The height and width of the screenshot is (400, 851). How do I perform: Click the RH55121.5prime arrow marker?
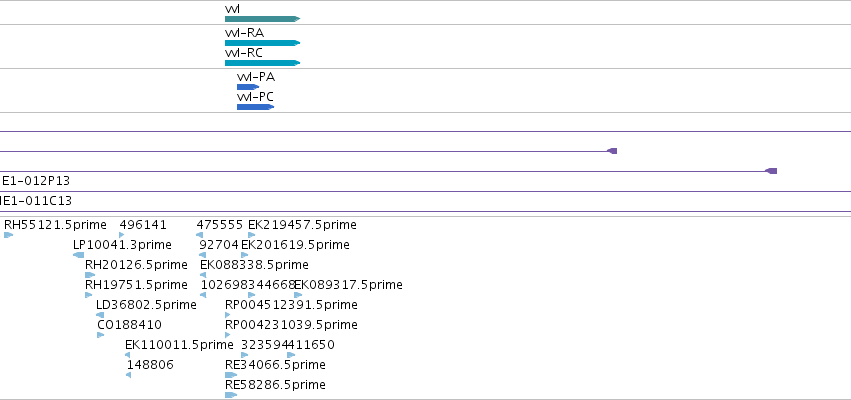[8, 235]
